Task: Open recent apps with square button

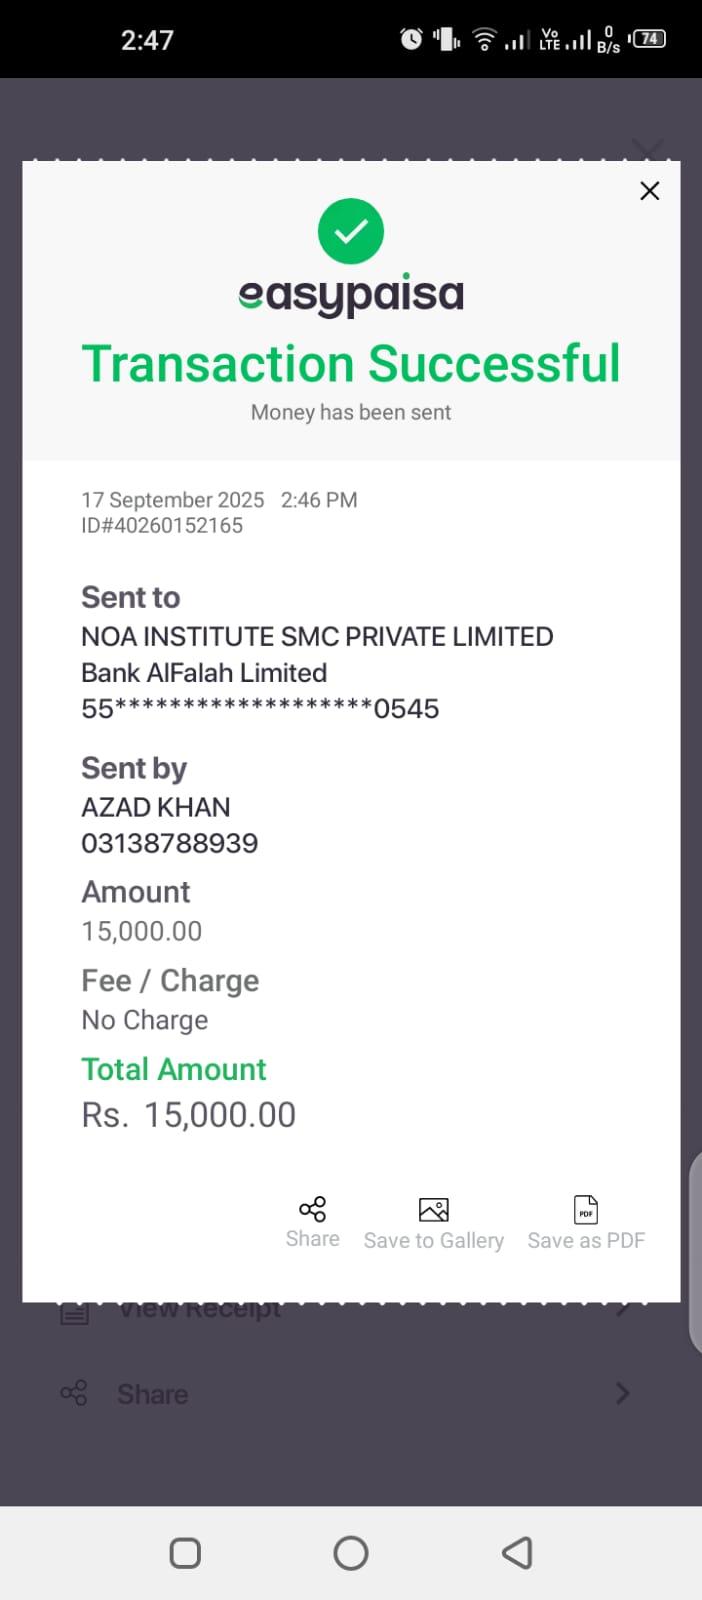Action: [186, 1553]
